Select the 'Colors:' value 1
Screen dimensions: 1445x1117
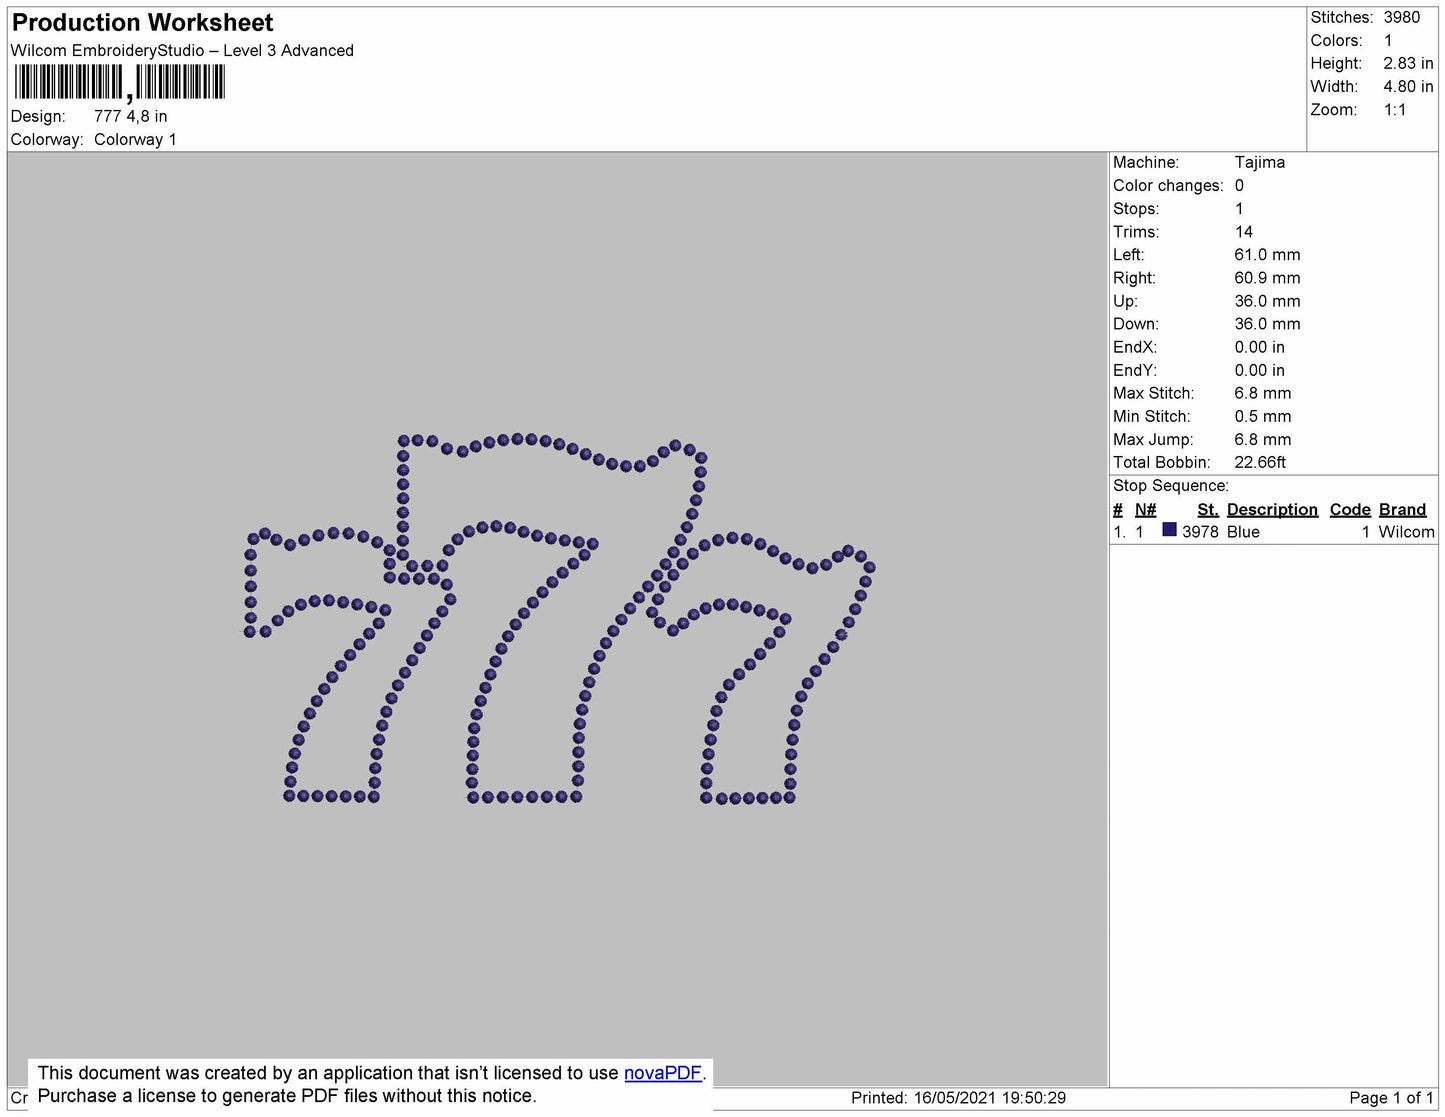click(1388, 40)
